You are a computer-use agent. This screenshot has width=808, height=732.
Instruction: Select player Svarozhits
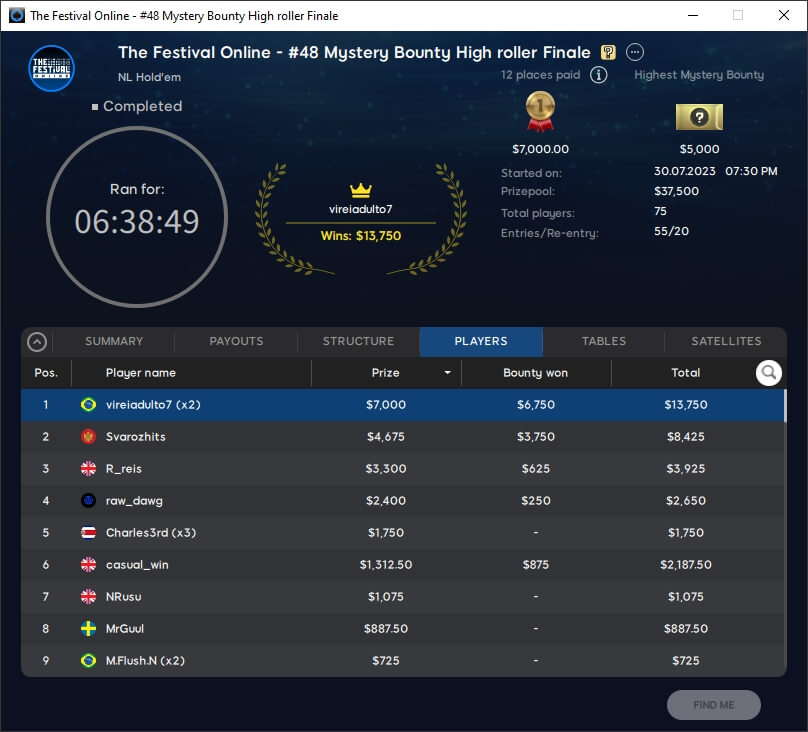(402, 437)
